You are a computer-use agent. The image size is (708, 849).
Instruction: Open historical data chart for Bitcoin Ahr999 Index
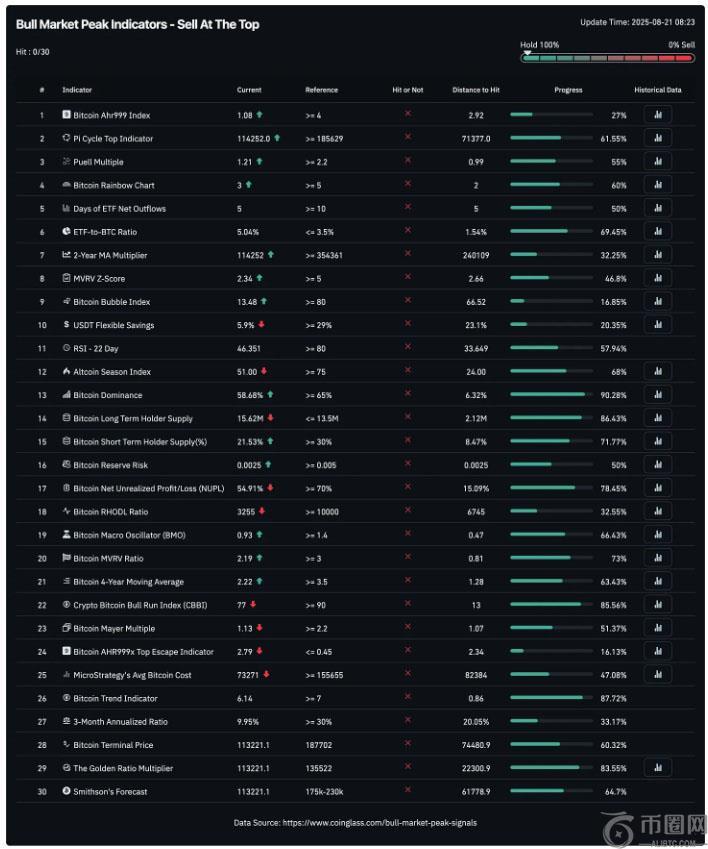pos(657,115)
